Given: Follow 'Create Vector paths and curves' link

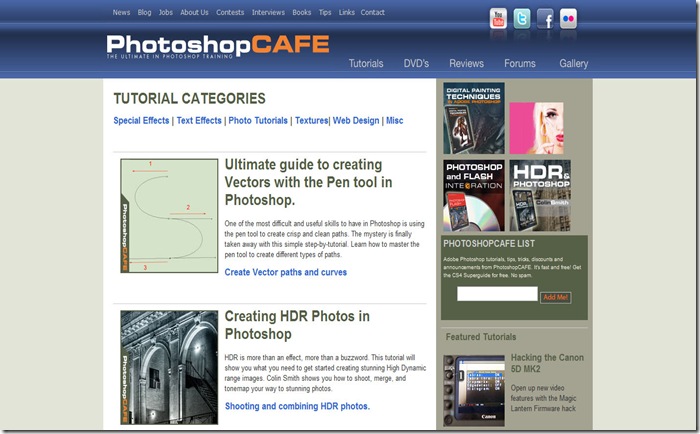Looking at the screenshot, I should point(286,272).
